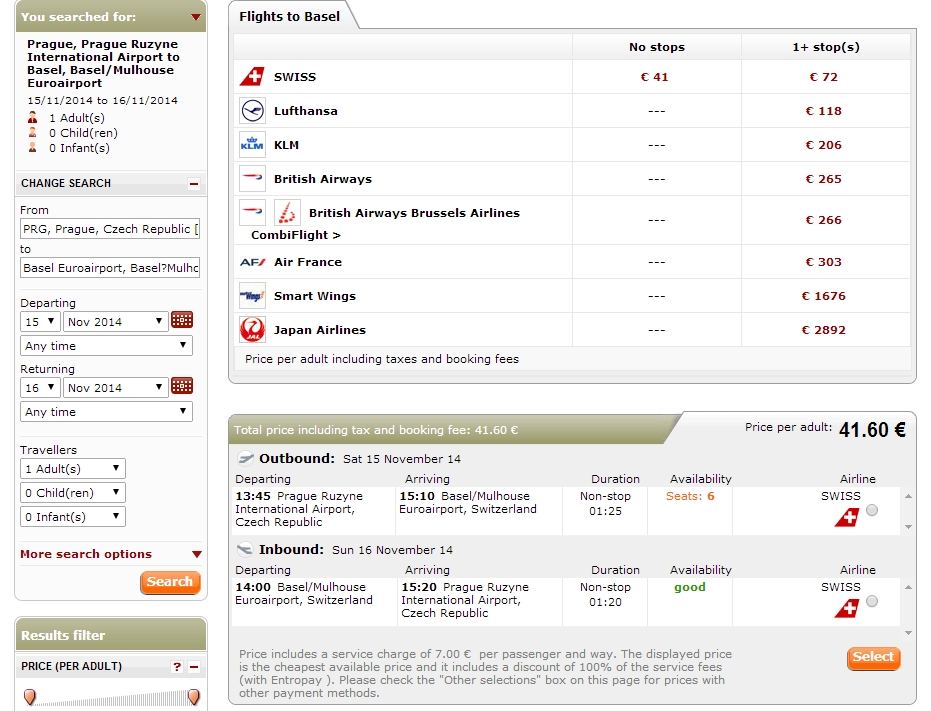The width and height of the screenshot is (931, 711).
Task: Click the to destination input field
Action: point(110,268)
